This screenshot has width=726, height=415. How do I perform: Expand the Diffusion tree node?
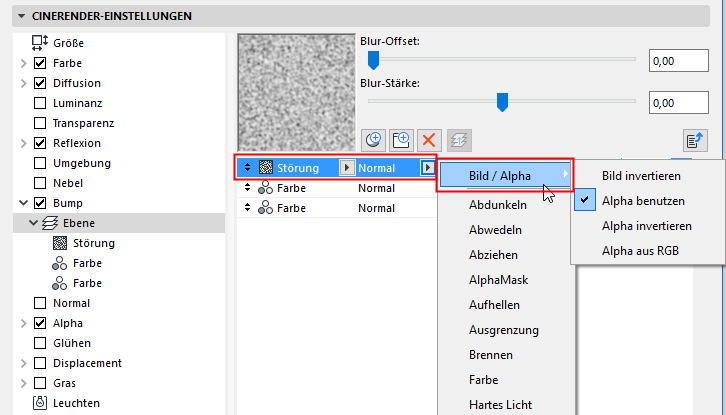24,83
